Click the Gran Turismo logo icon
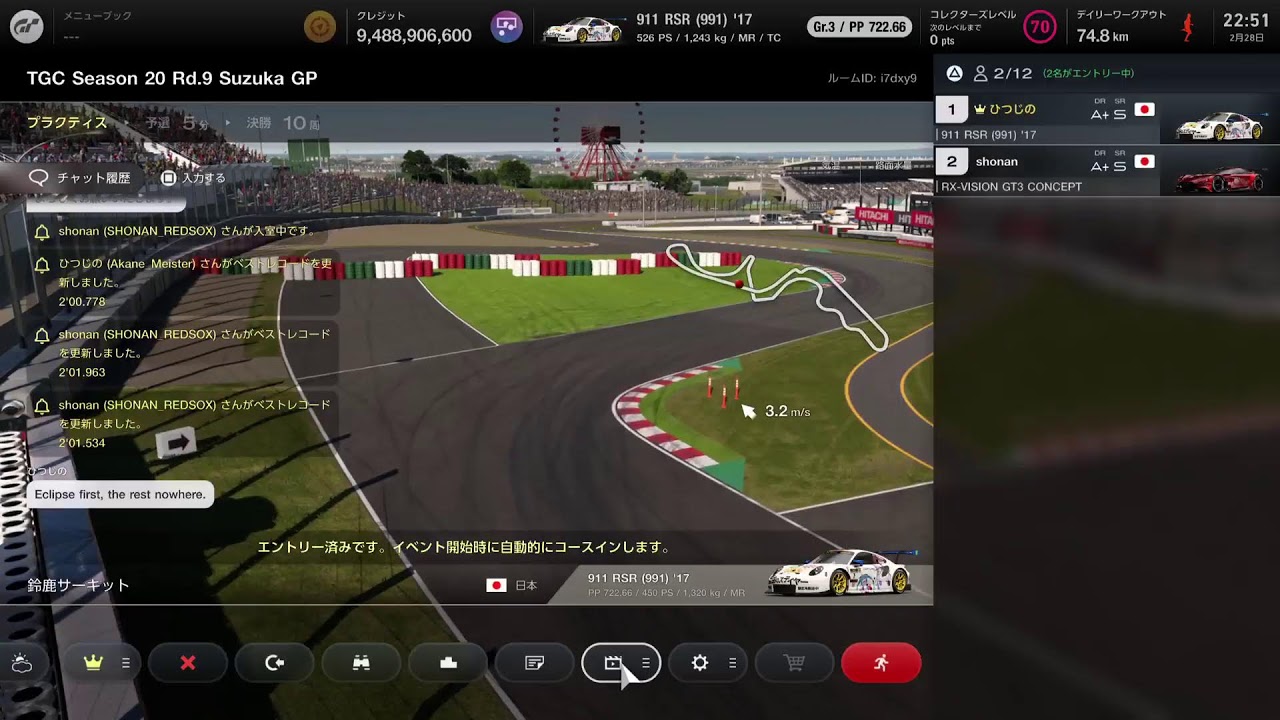Image resolution: width=1280 pixels, height=720 pixels. click(27, 27)
